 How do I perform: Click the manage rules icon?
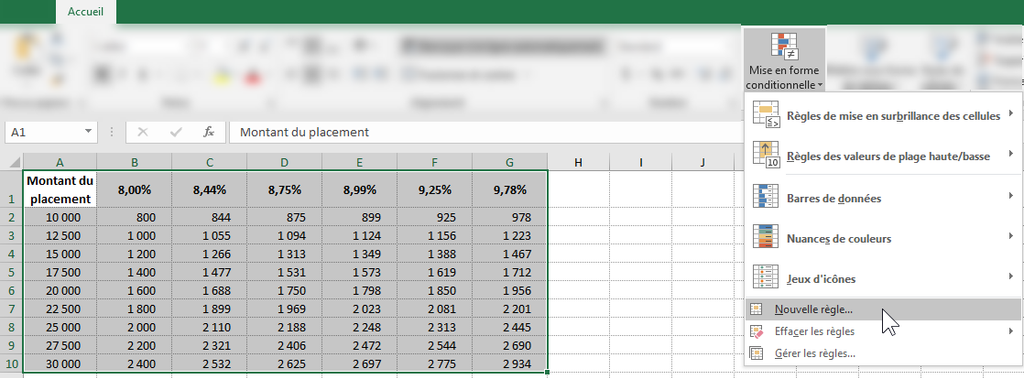[756, 353]
